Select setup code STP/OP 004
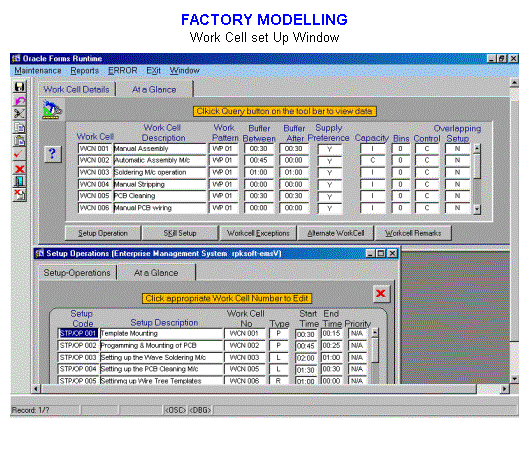This screenshot has height=449, width=530. [78, 369]
